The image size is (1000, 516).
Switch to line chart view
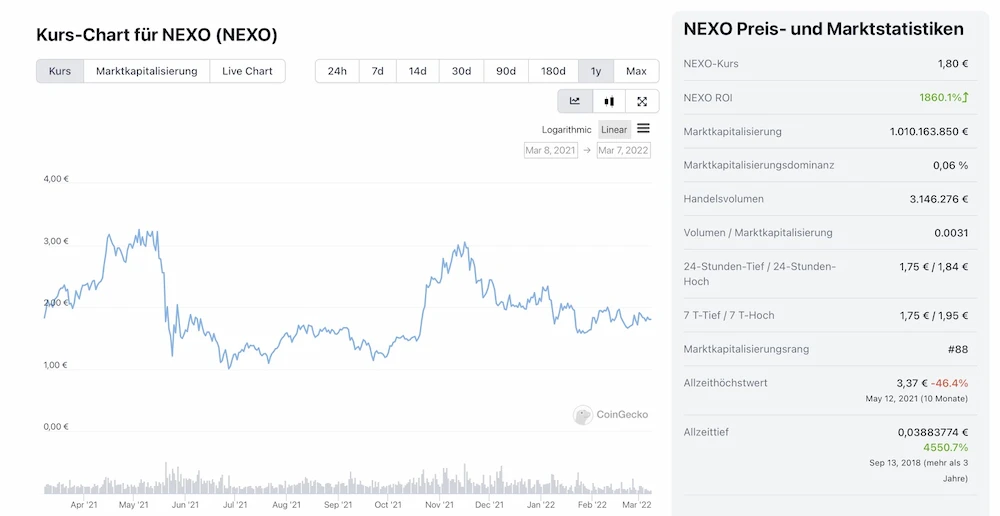click(x=575, y=101)
